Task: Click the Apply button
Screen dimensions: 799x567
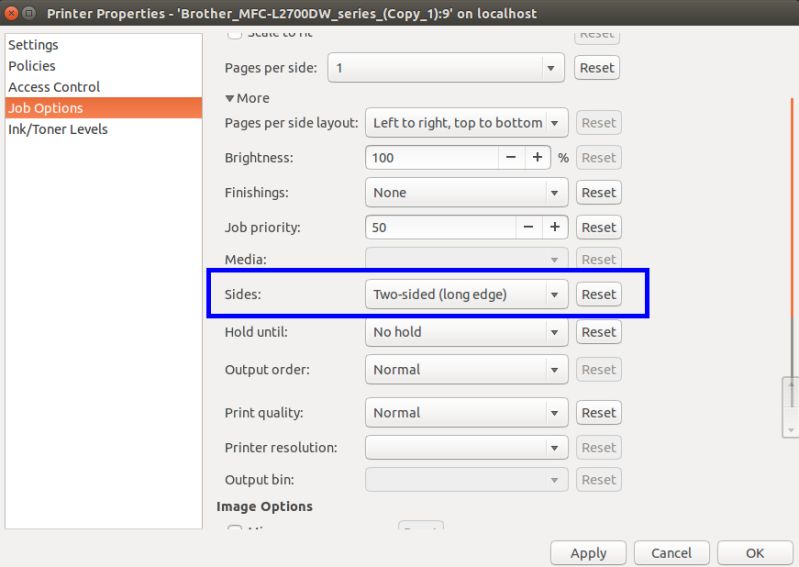Action: click(x=588, y=553)
